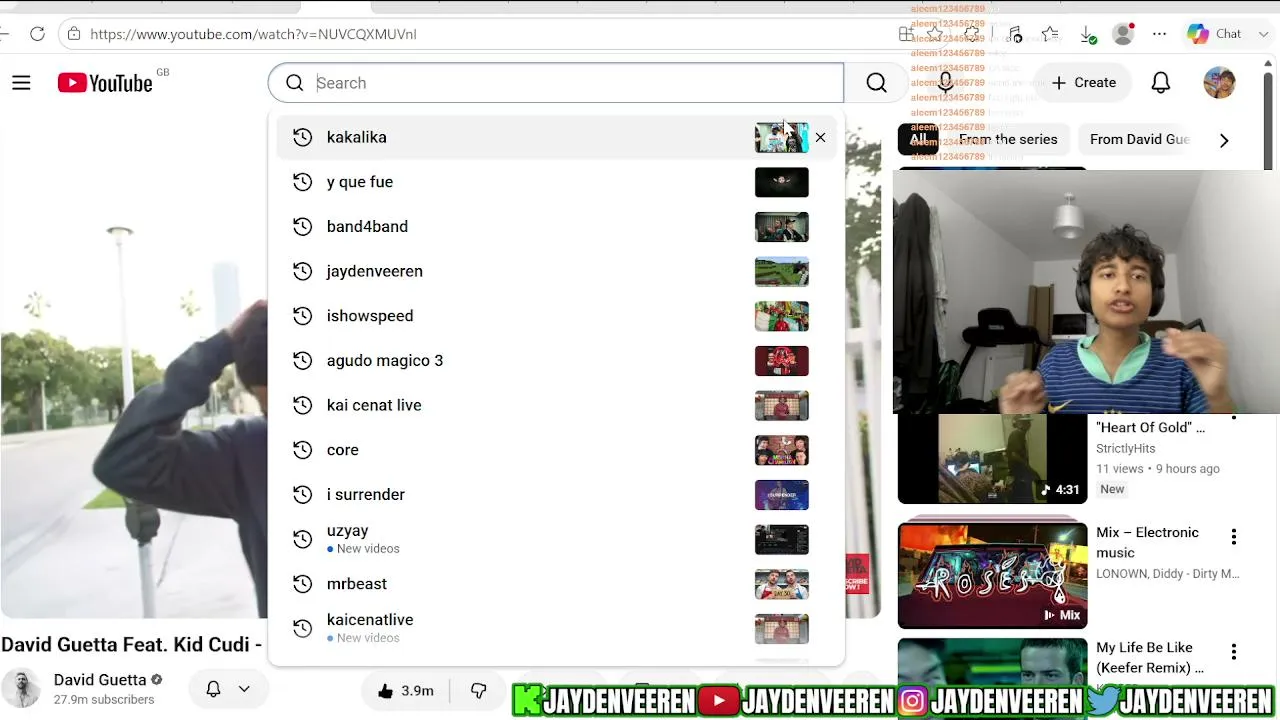This screenshot has height=720, width=1280.
Task: Open options menu for Mix – Electronic music
Action: coord(1233,537)
